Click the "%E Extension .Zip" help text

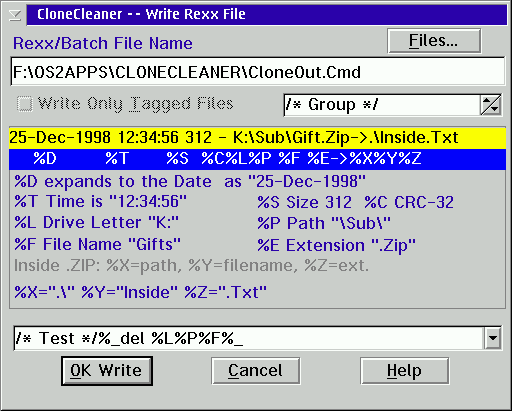pyautogui.click(x=336, y=246)
